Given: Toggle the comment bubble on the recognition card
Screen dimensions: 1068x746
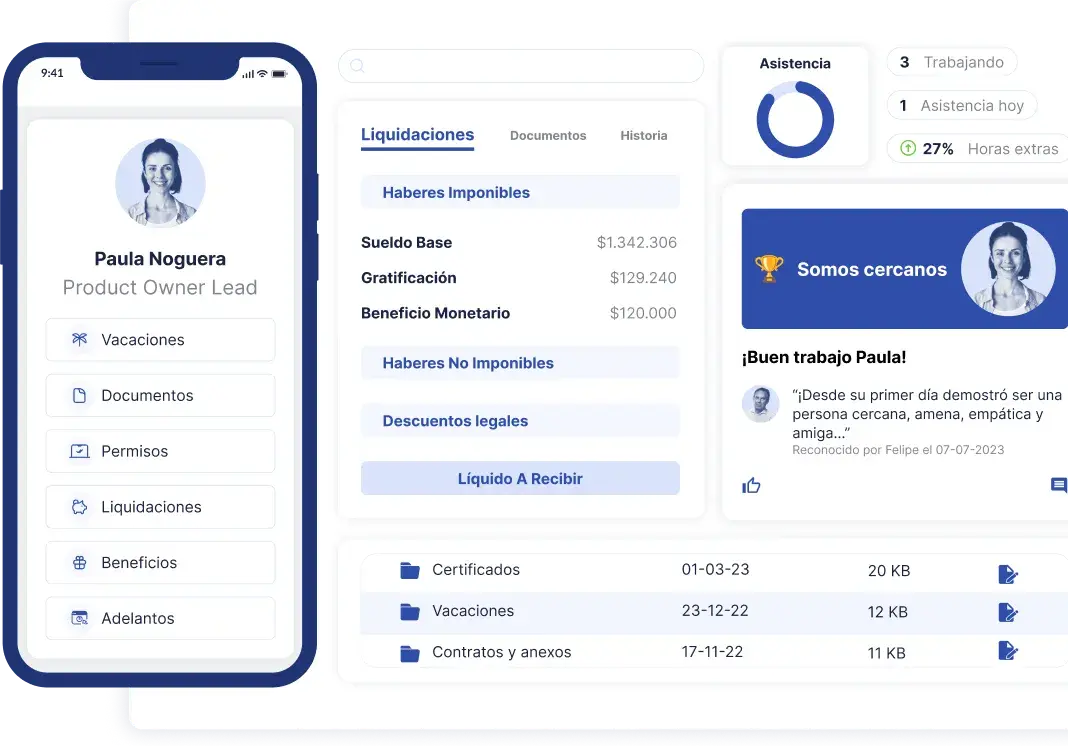Looking at the screenshot, I should tap(1058, 485).
